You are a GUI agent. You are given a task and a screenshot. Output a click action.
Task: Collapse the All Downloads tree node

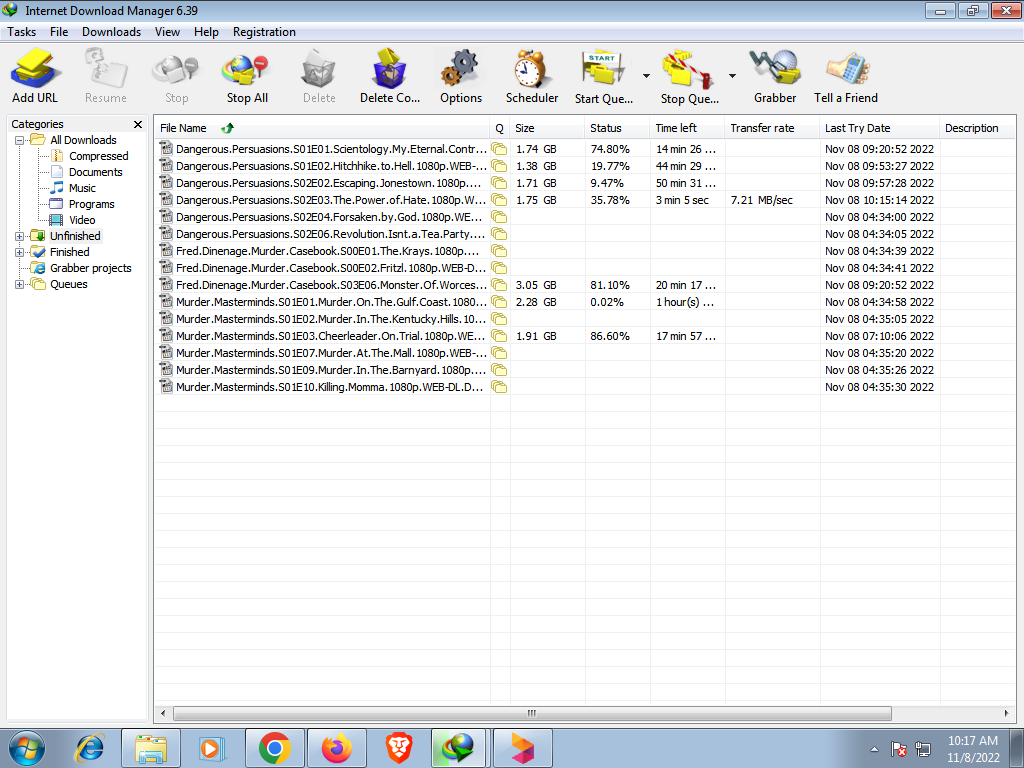(x=20, y=140)
